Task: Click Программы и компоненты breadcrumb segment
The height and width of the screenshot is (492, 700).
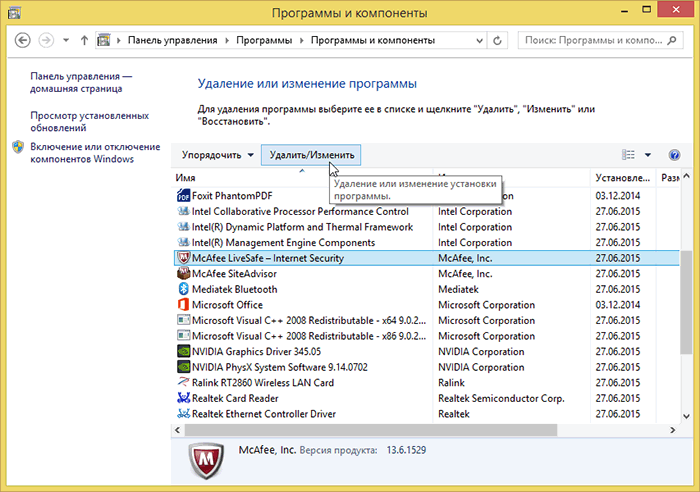Action: [373, 40]
